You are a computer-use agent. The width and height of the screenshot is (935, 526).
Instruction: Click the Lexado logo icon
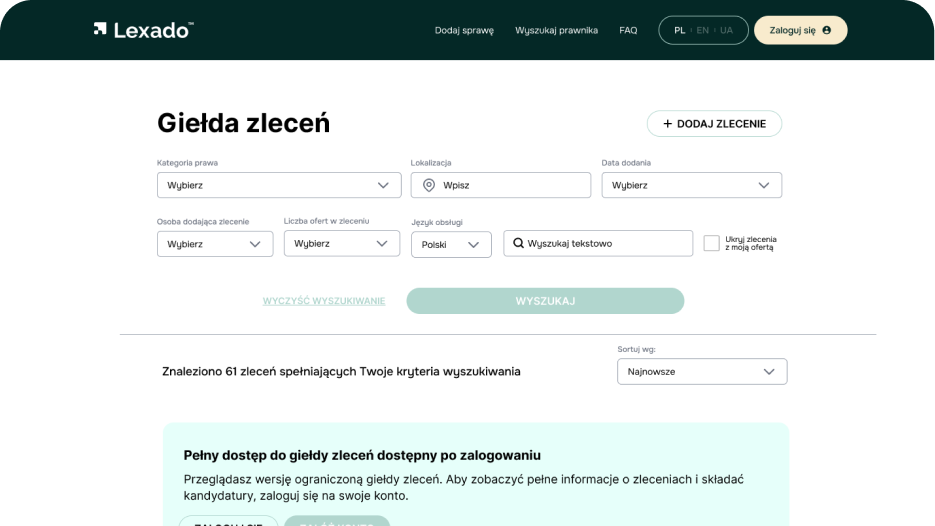coord(100,29)
